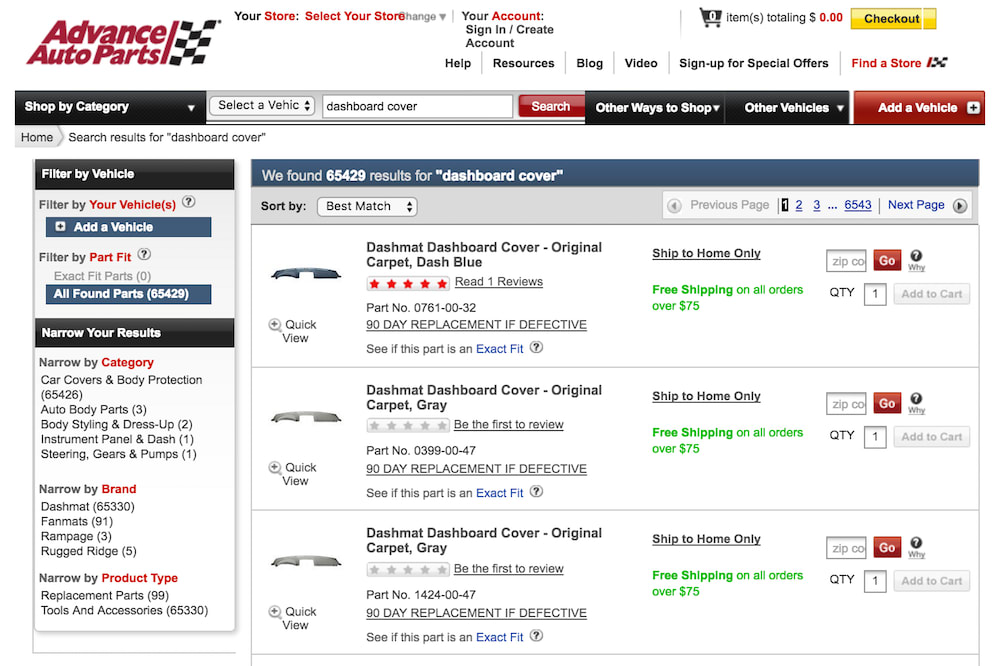1000x666 pixels.
Task: Narrow by Fanmats (91) brand
Action: click(77, 521)
